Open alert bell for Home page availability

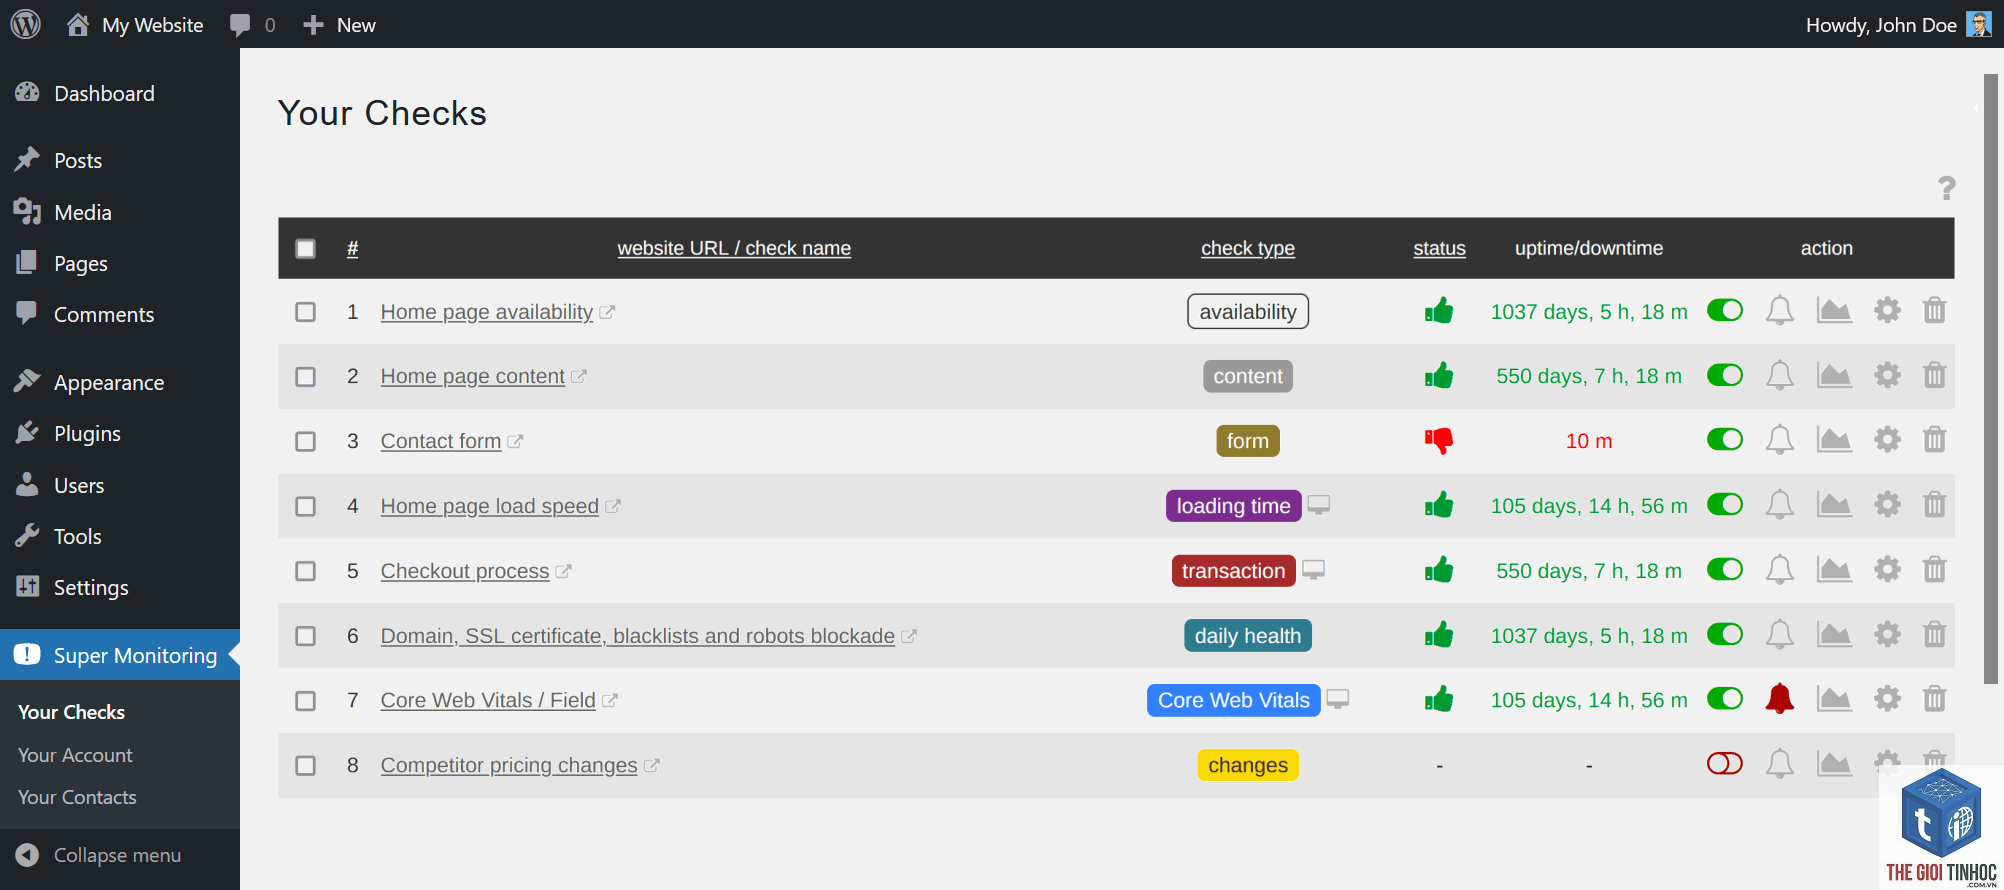(x=1779, y=311)
